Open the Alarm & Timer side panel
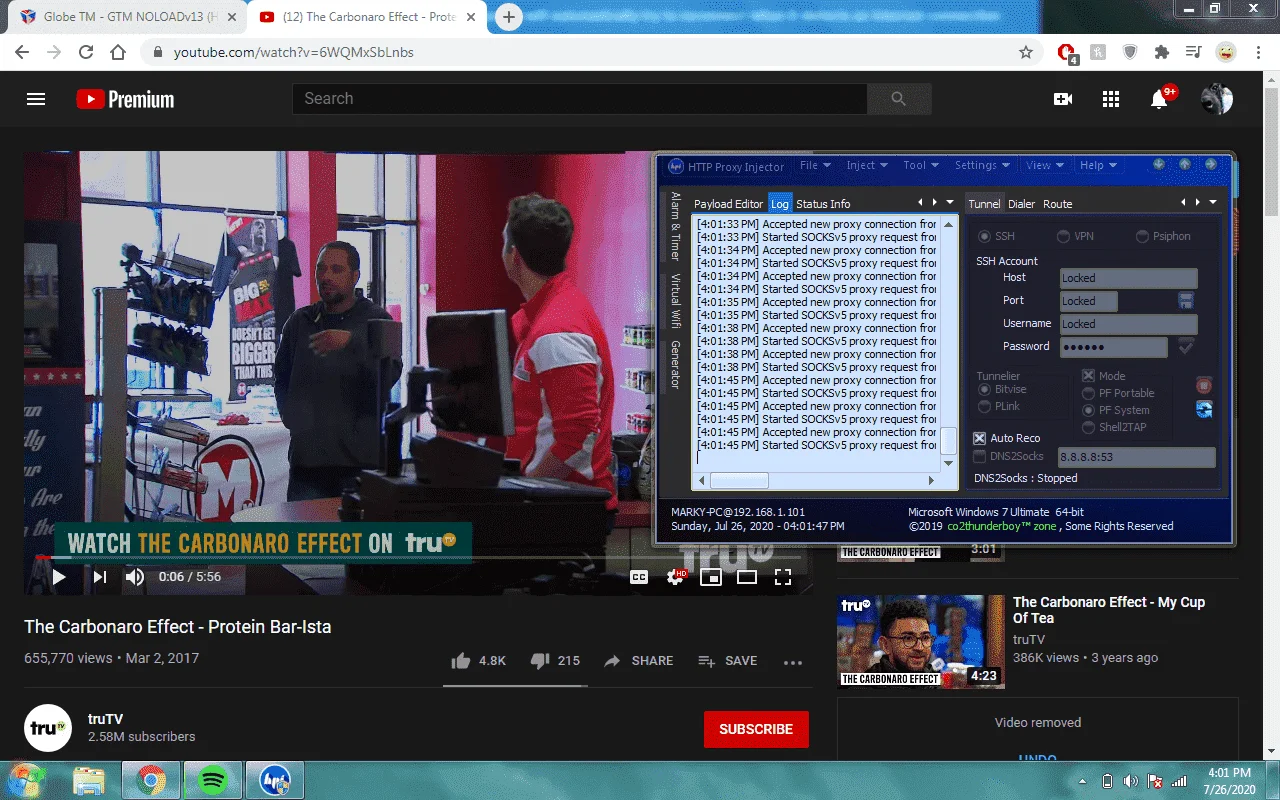1280x800 pixels. (x=676, y=226)
